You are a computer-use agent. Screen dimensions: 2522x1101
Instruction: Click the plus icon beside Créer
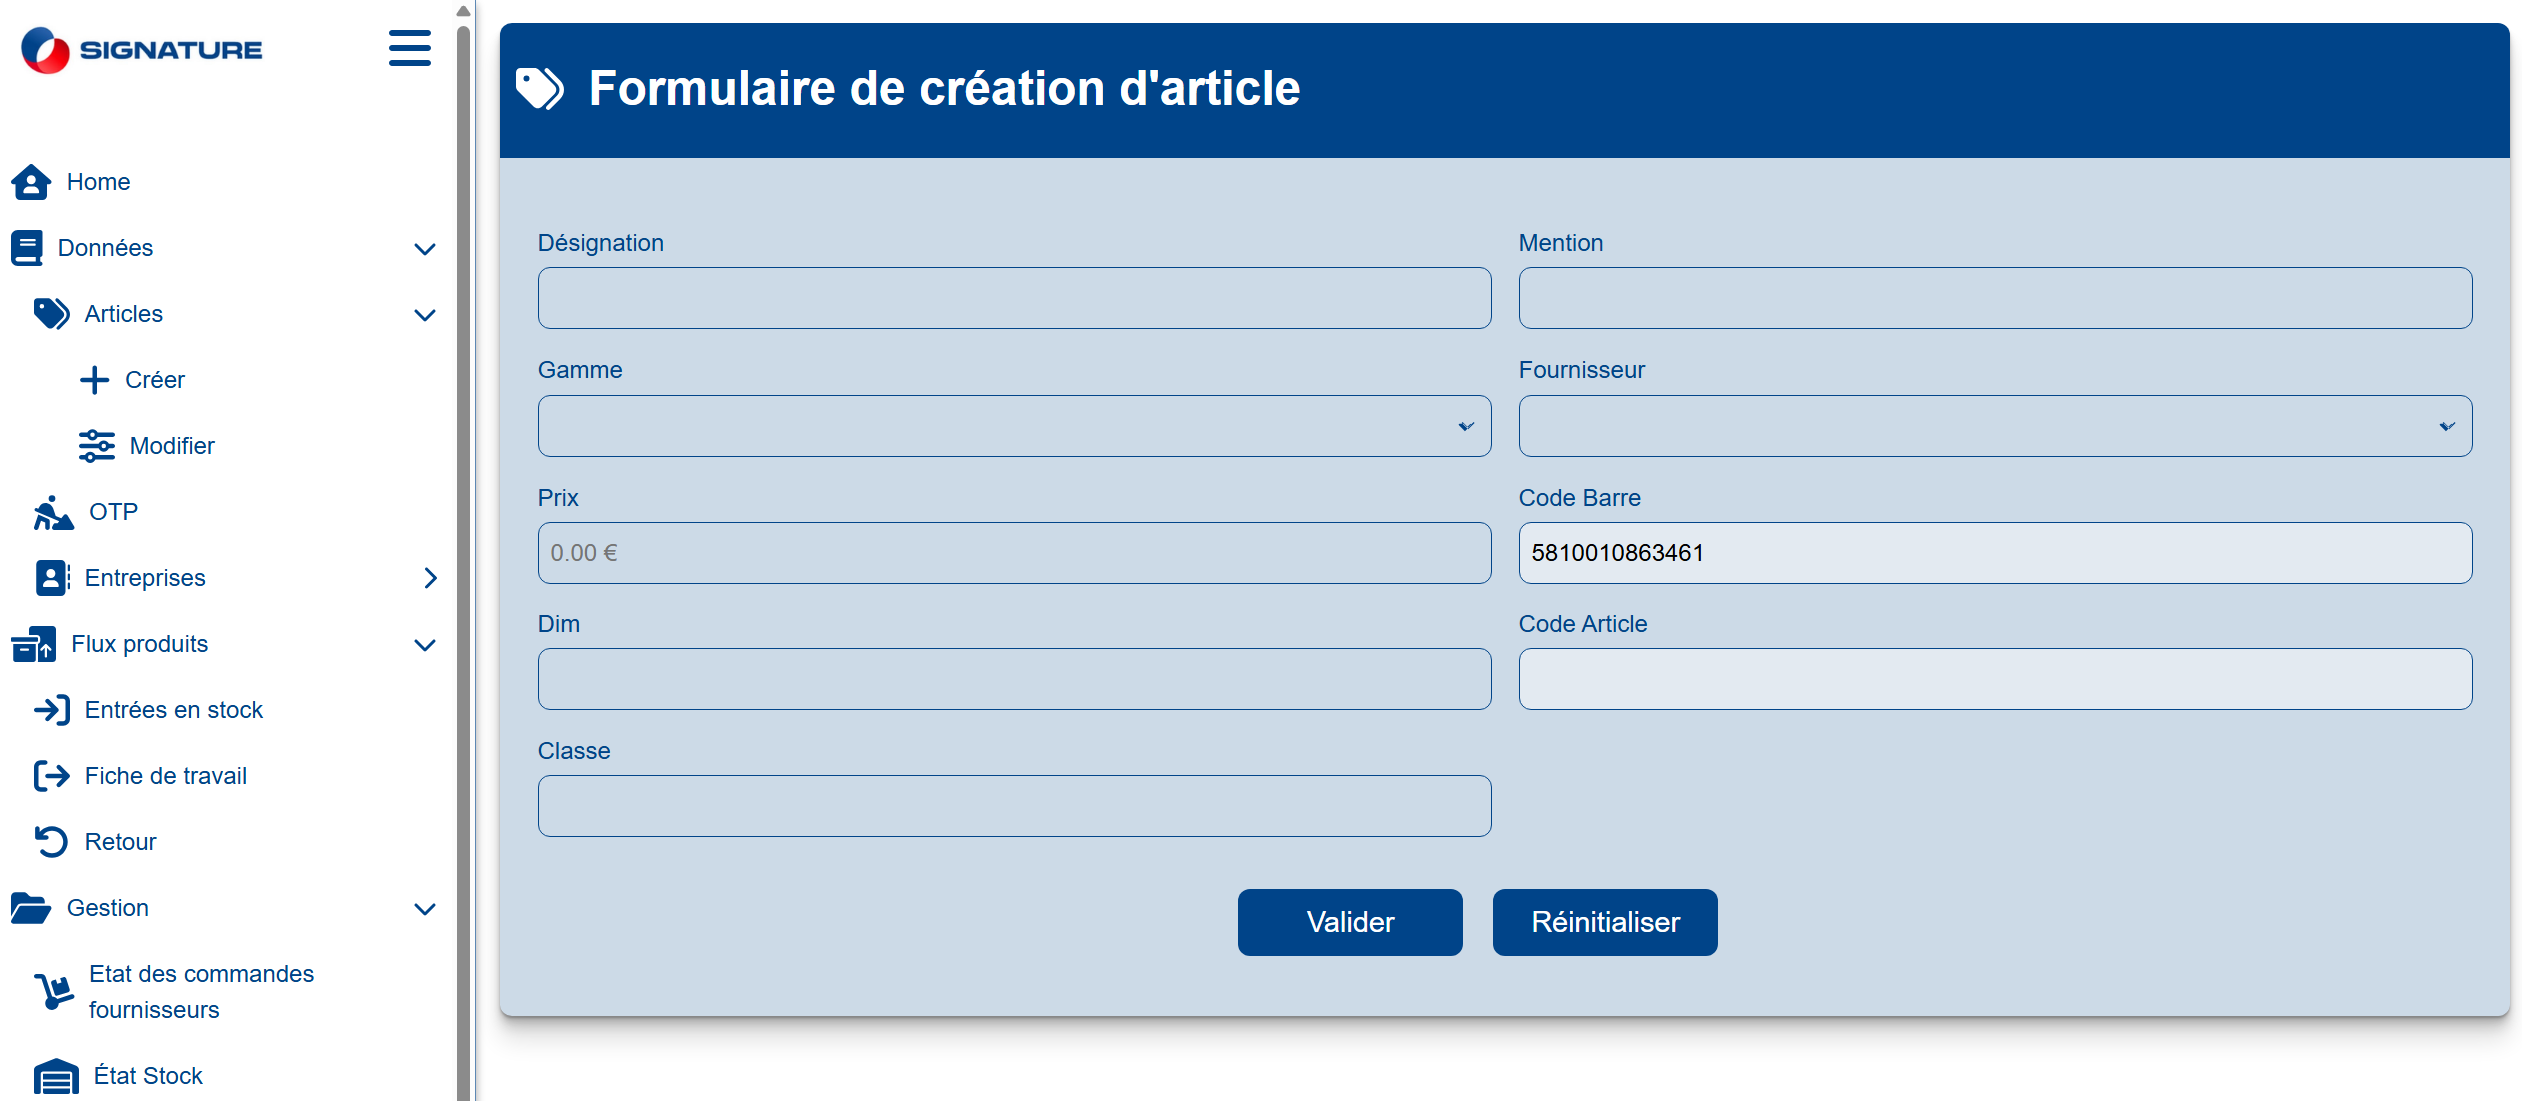click(94, 380)
